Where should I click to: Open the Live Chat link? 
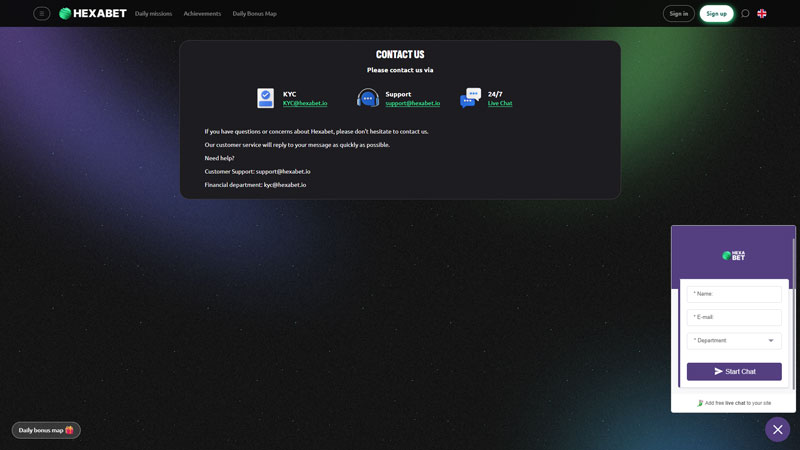500,103
